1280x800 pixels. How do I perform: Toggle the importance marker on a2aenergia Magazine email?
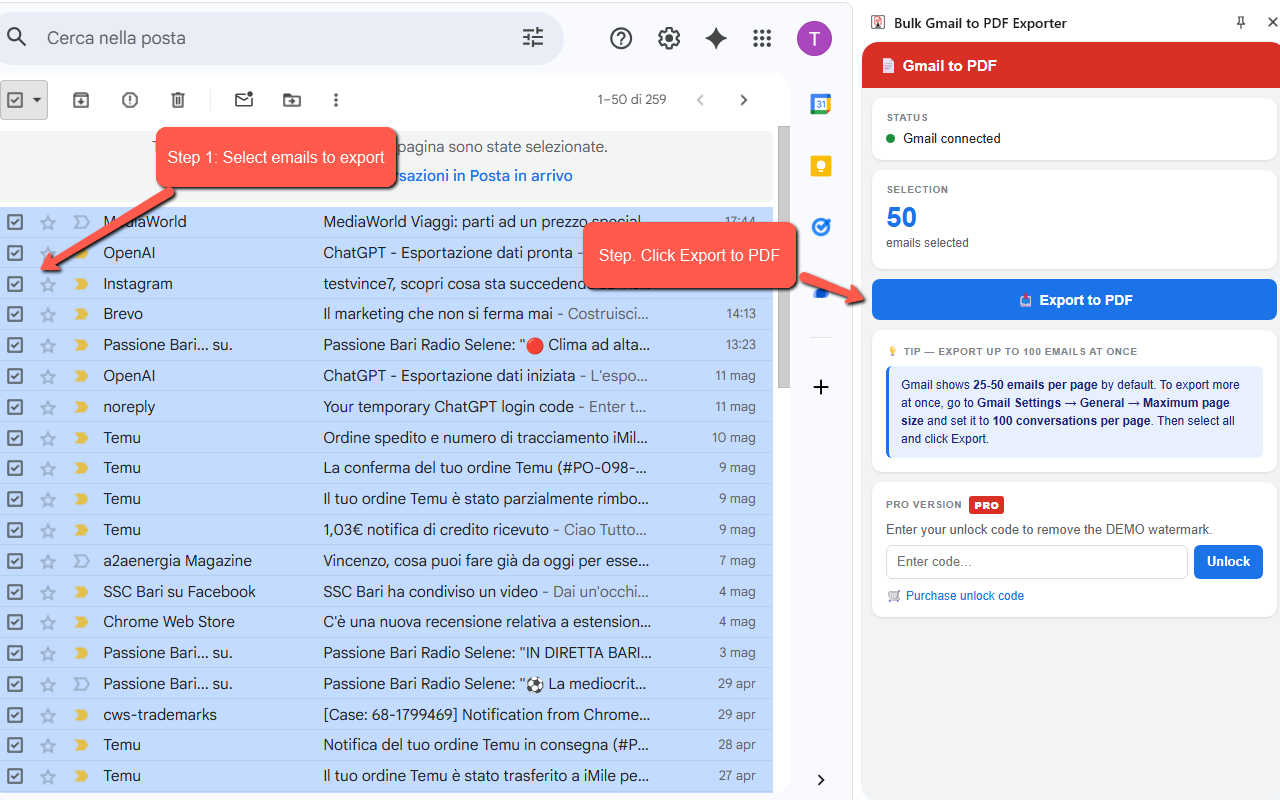point(81,561)
